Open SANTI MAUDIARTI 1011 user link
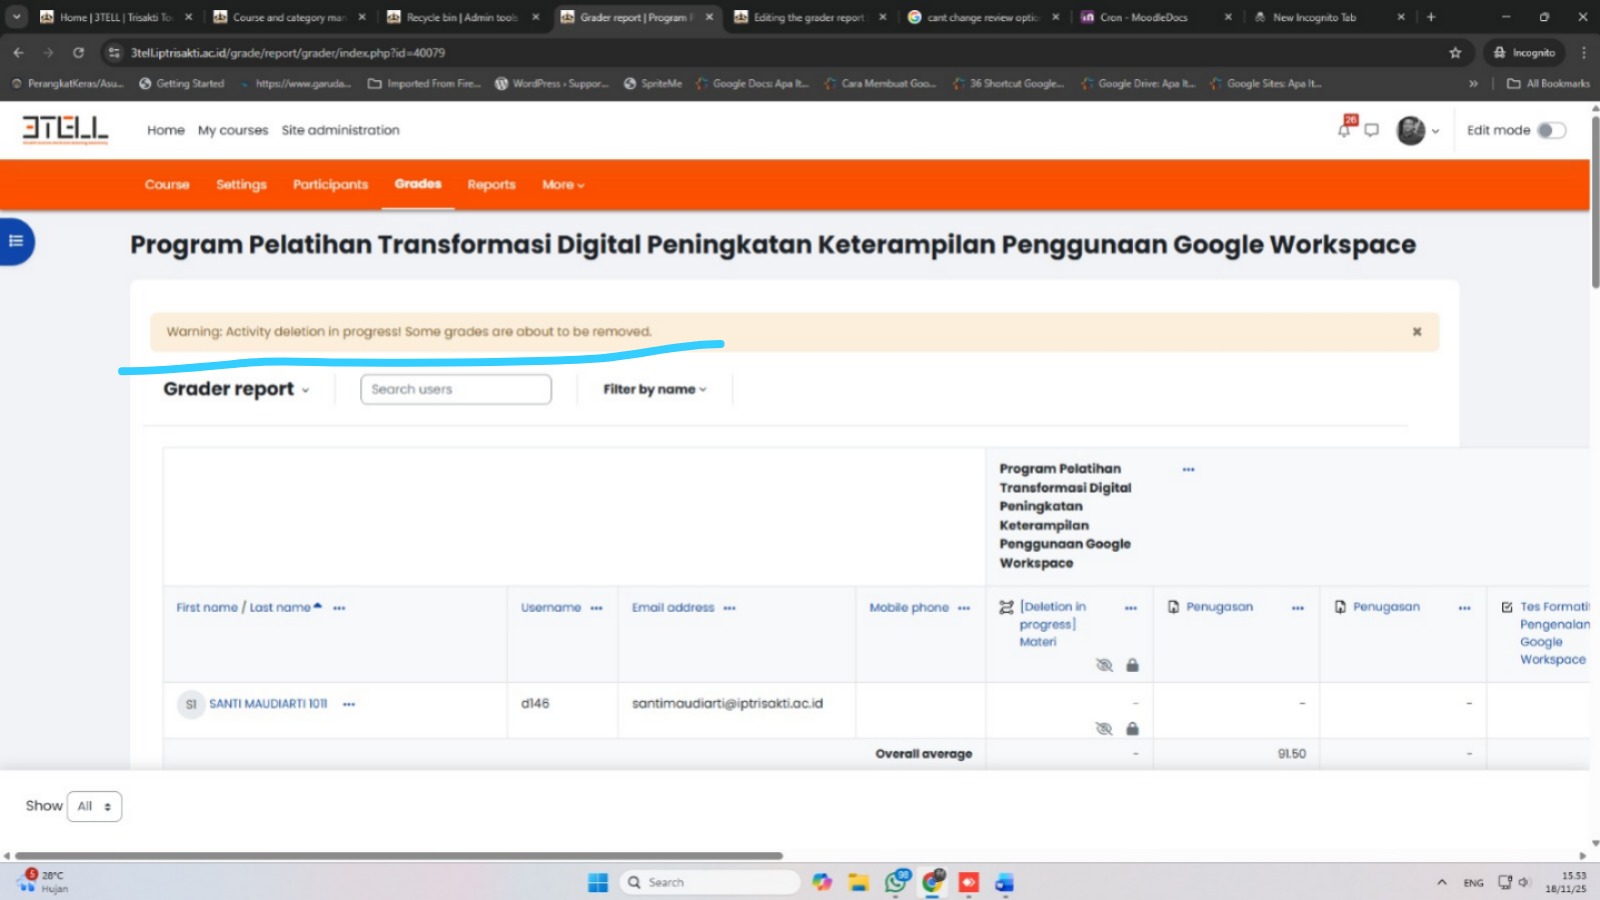 click(x=267, y=704)
